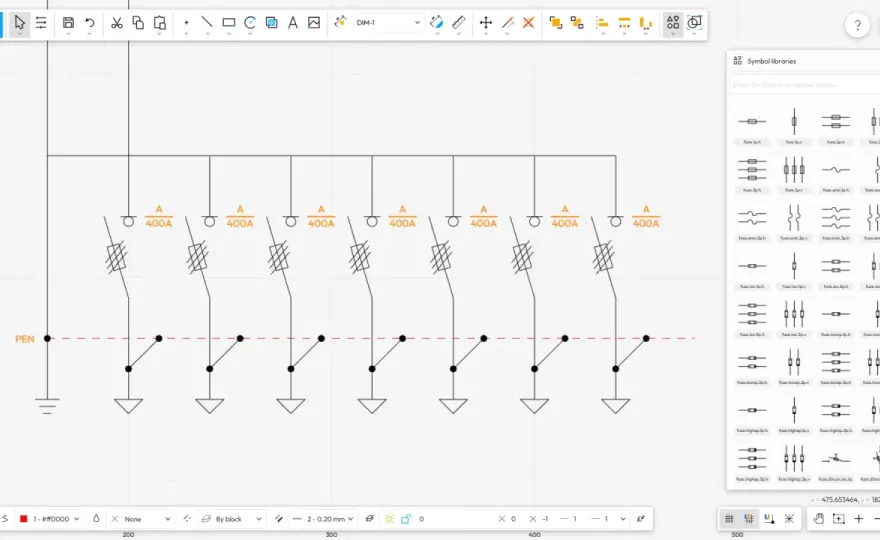Click the symbol library search field
Screen dimensions: 880x540
(806, 85)
